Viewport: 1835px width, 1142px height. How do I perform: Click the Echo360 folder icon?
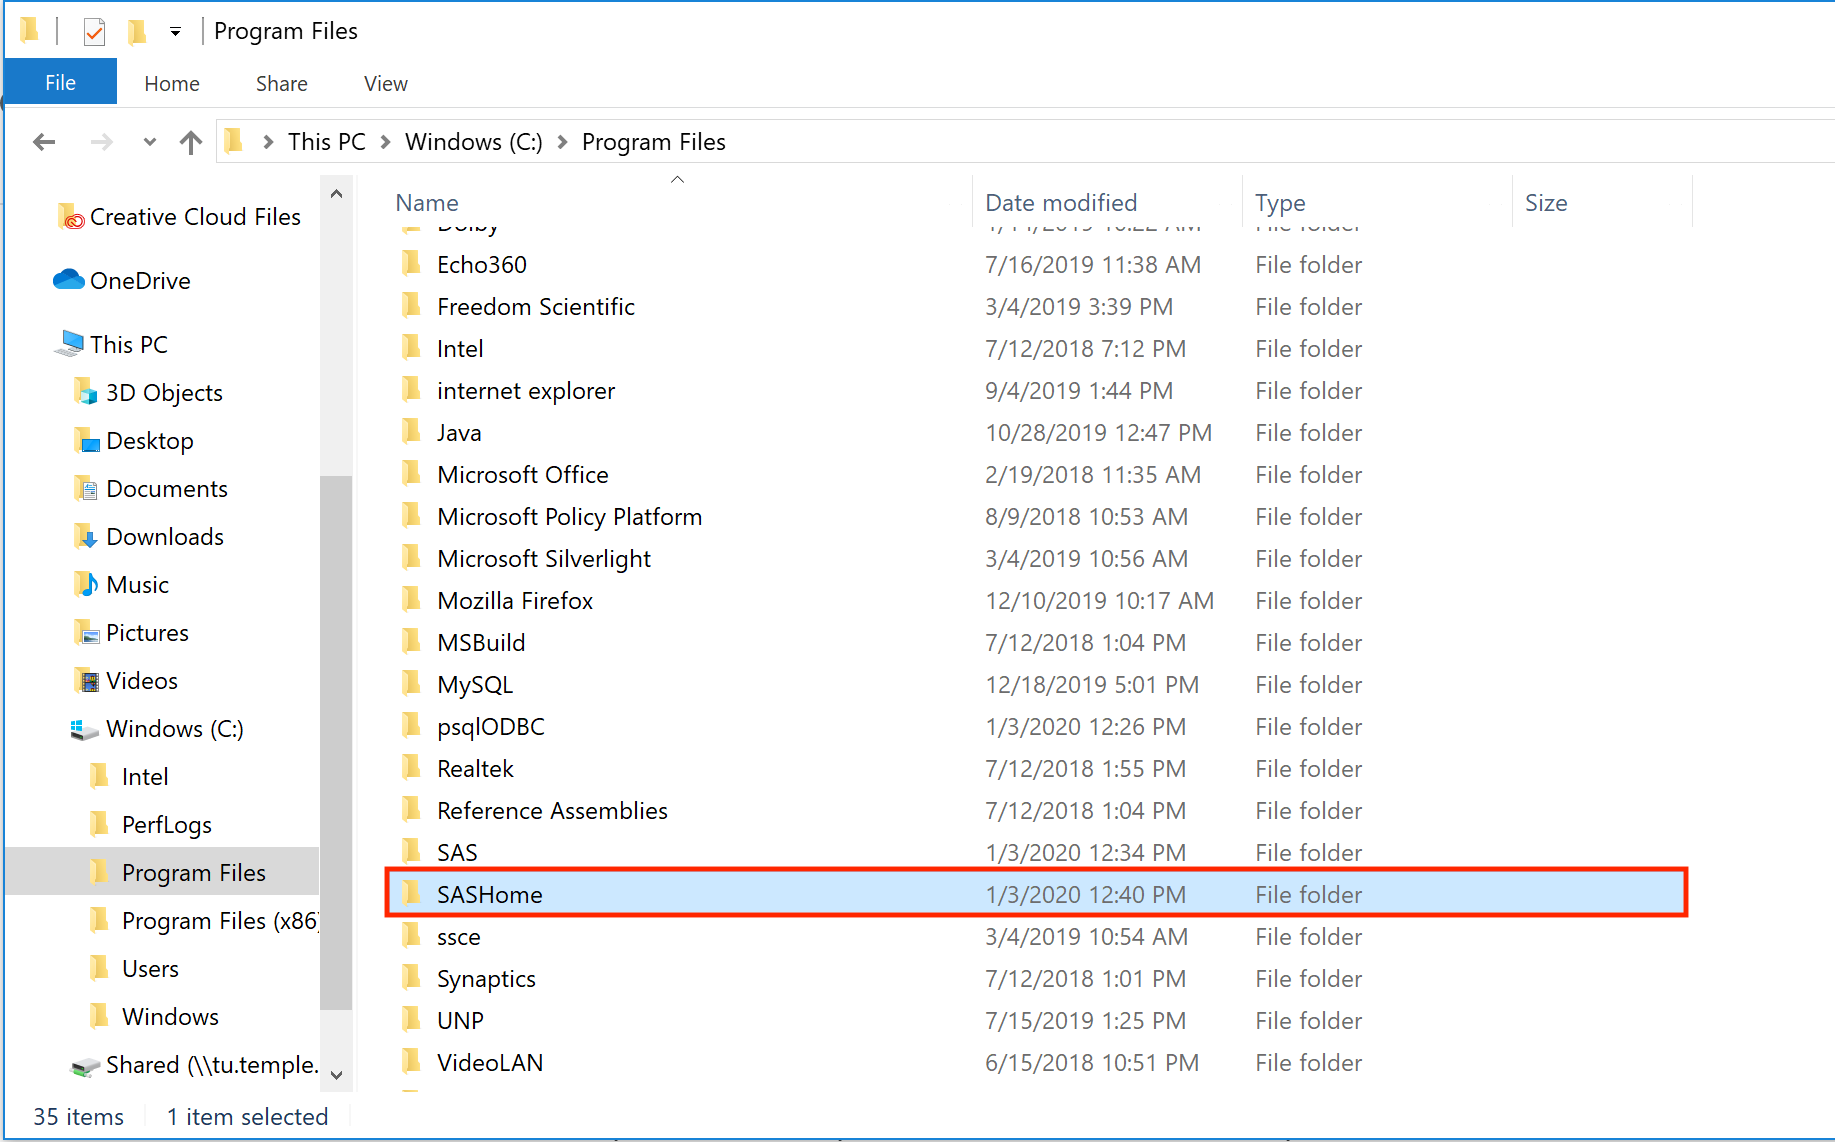[411, 264]
